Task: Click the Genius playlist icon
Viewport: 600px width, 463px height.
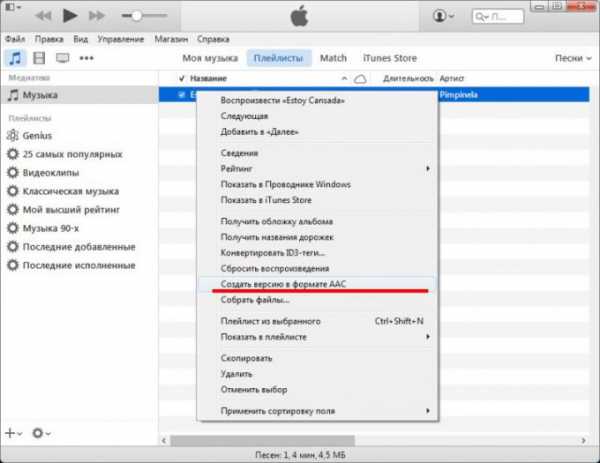Action: click(x=13, y=135)
